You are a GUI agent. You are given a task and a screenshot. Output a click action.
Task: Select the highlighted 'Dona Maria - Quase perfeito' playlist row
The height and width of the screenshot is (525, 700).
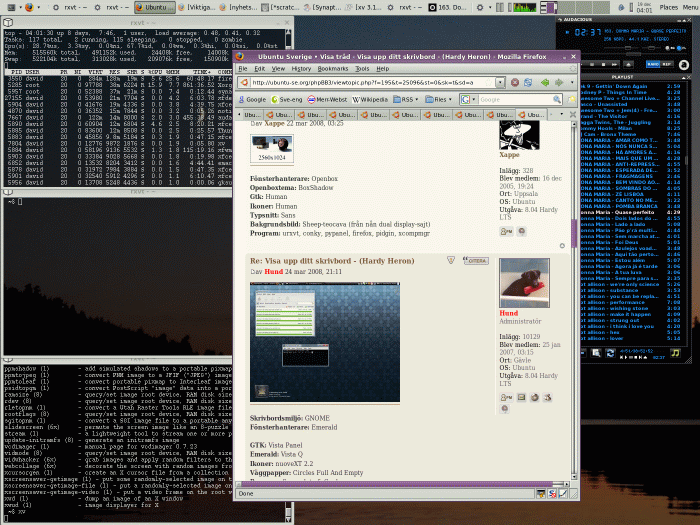coord(630,212)
